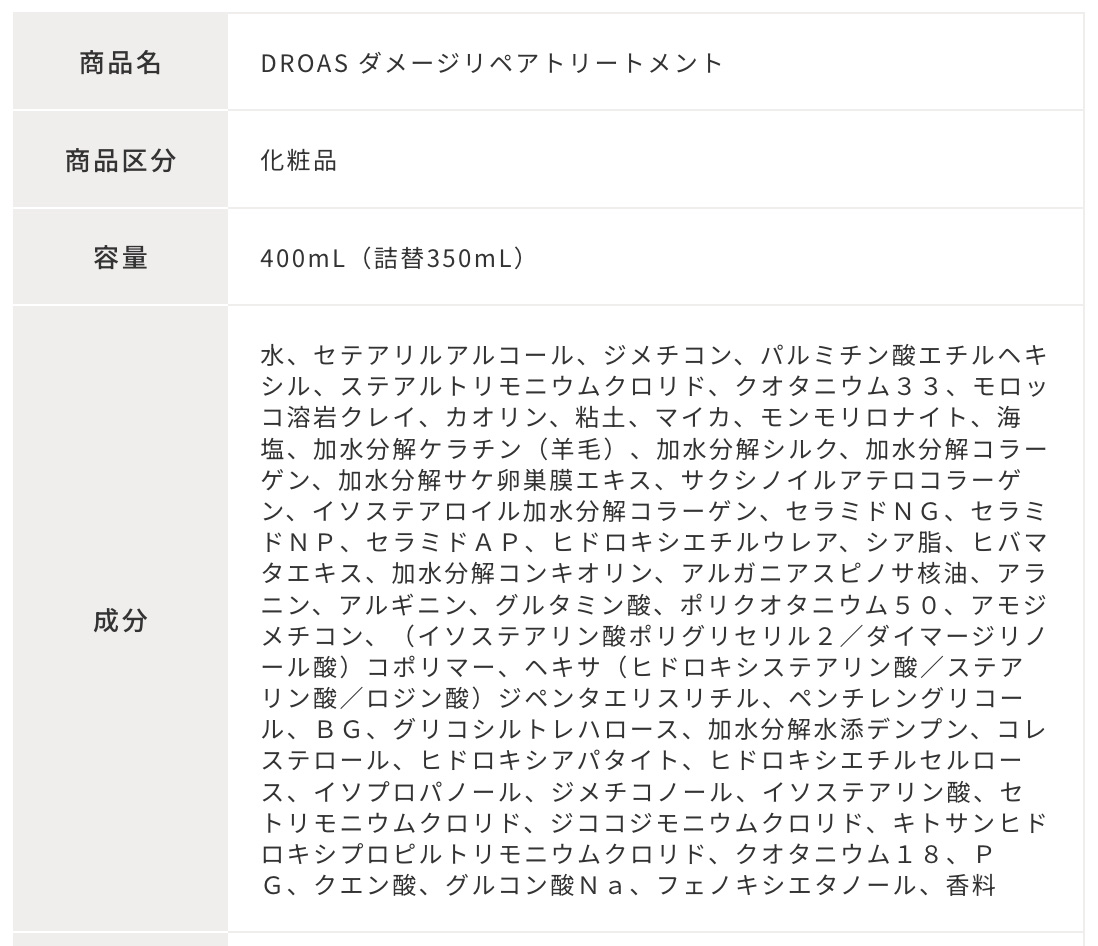
Task: Click the word カオリン in ingredients
Action: point(483,417)
